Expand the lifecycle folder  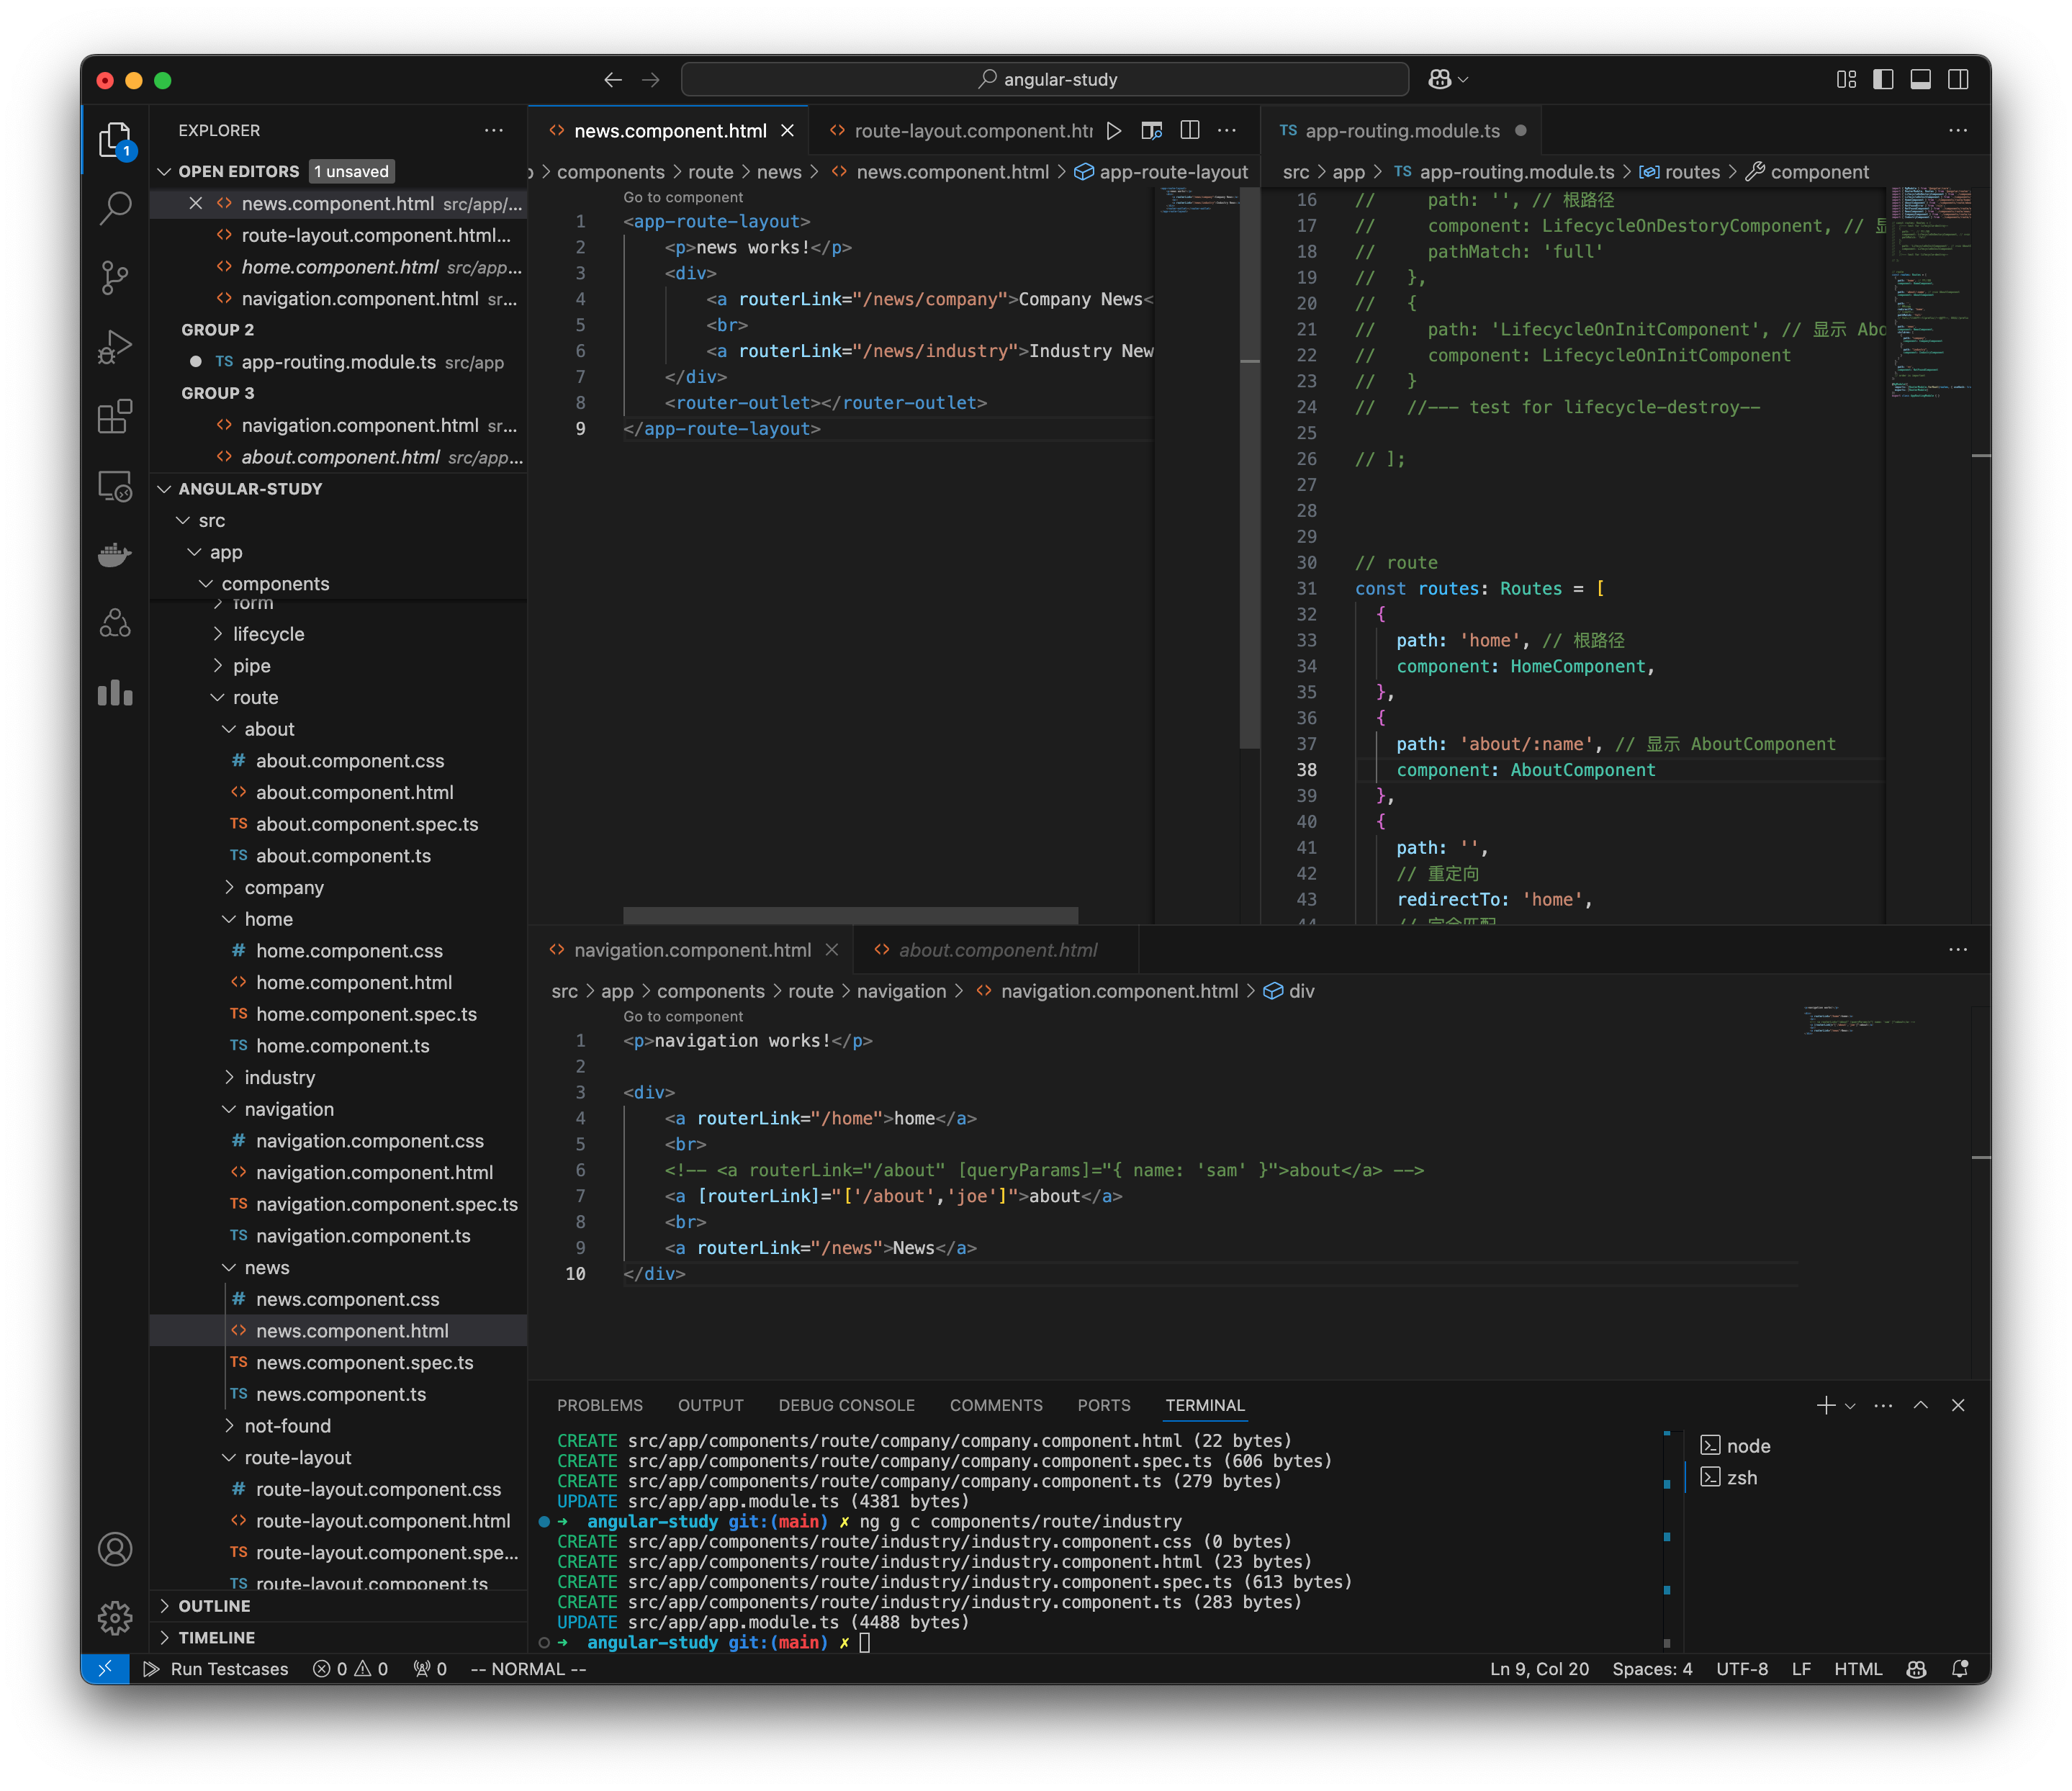(x=269, y=633)
